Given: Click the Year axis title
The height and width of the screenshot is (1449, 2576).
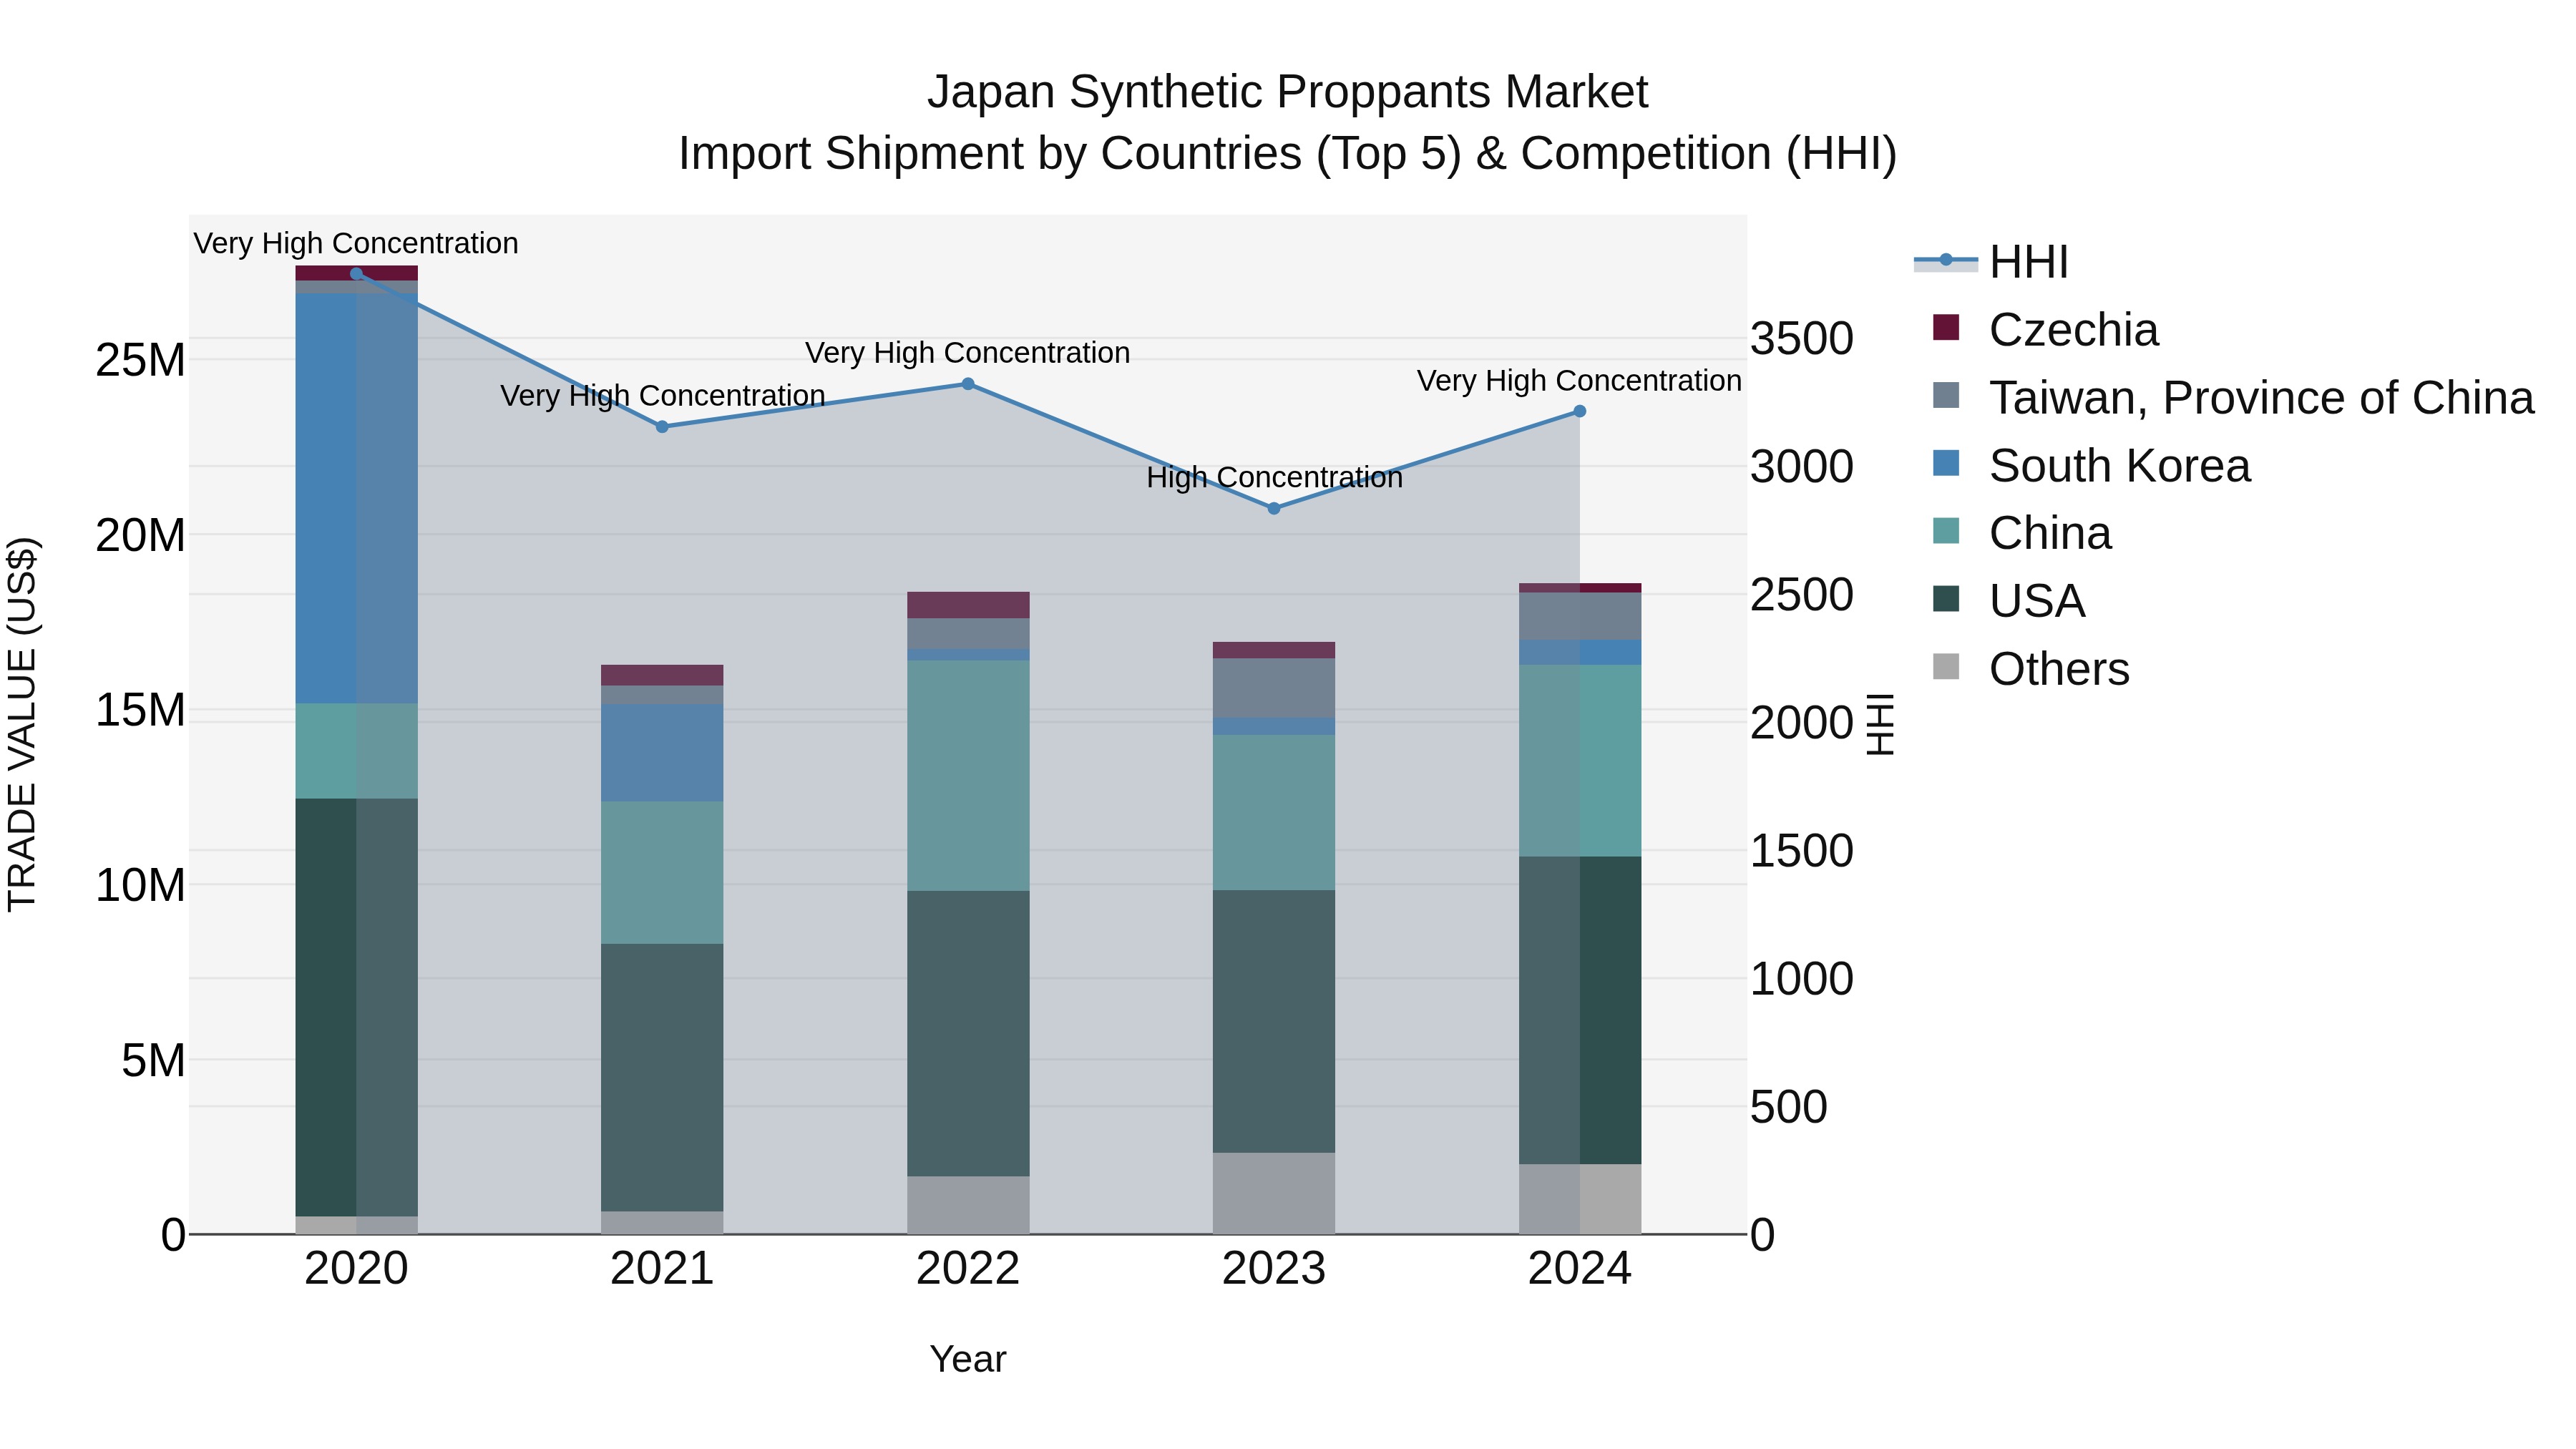Looking at the screenshot, I should (968, 1359).
